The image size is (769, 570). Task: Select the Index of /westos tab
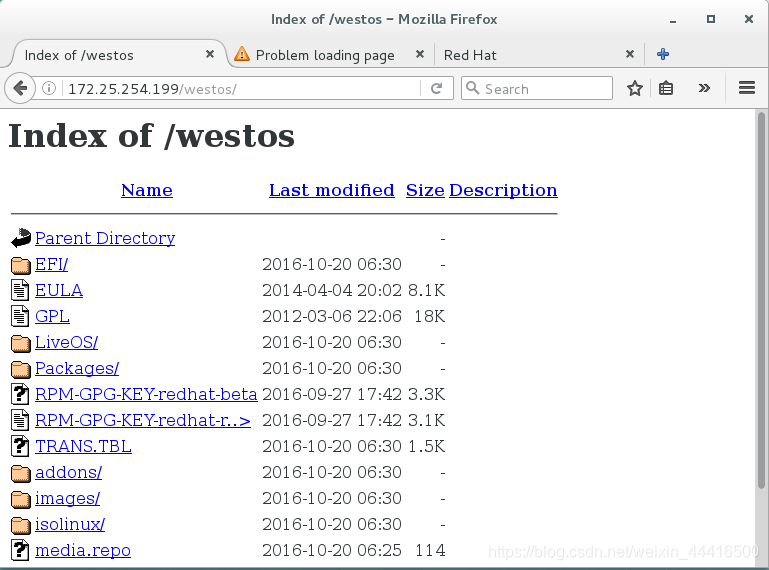[118, 54]
